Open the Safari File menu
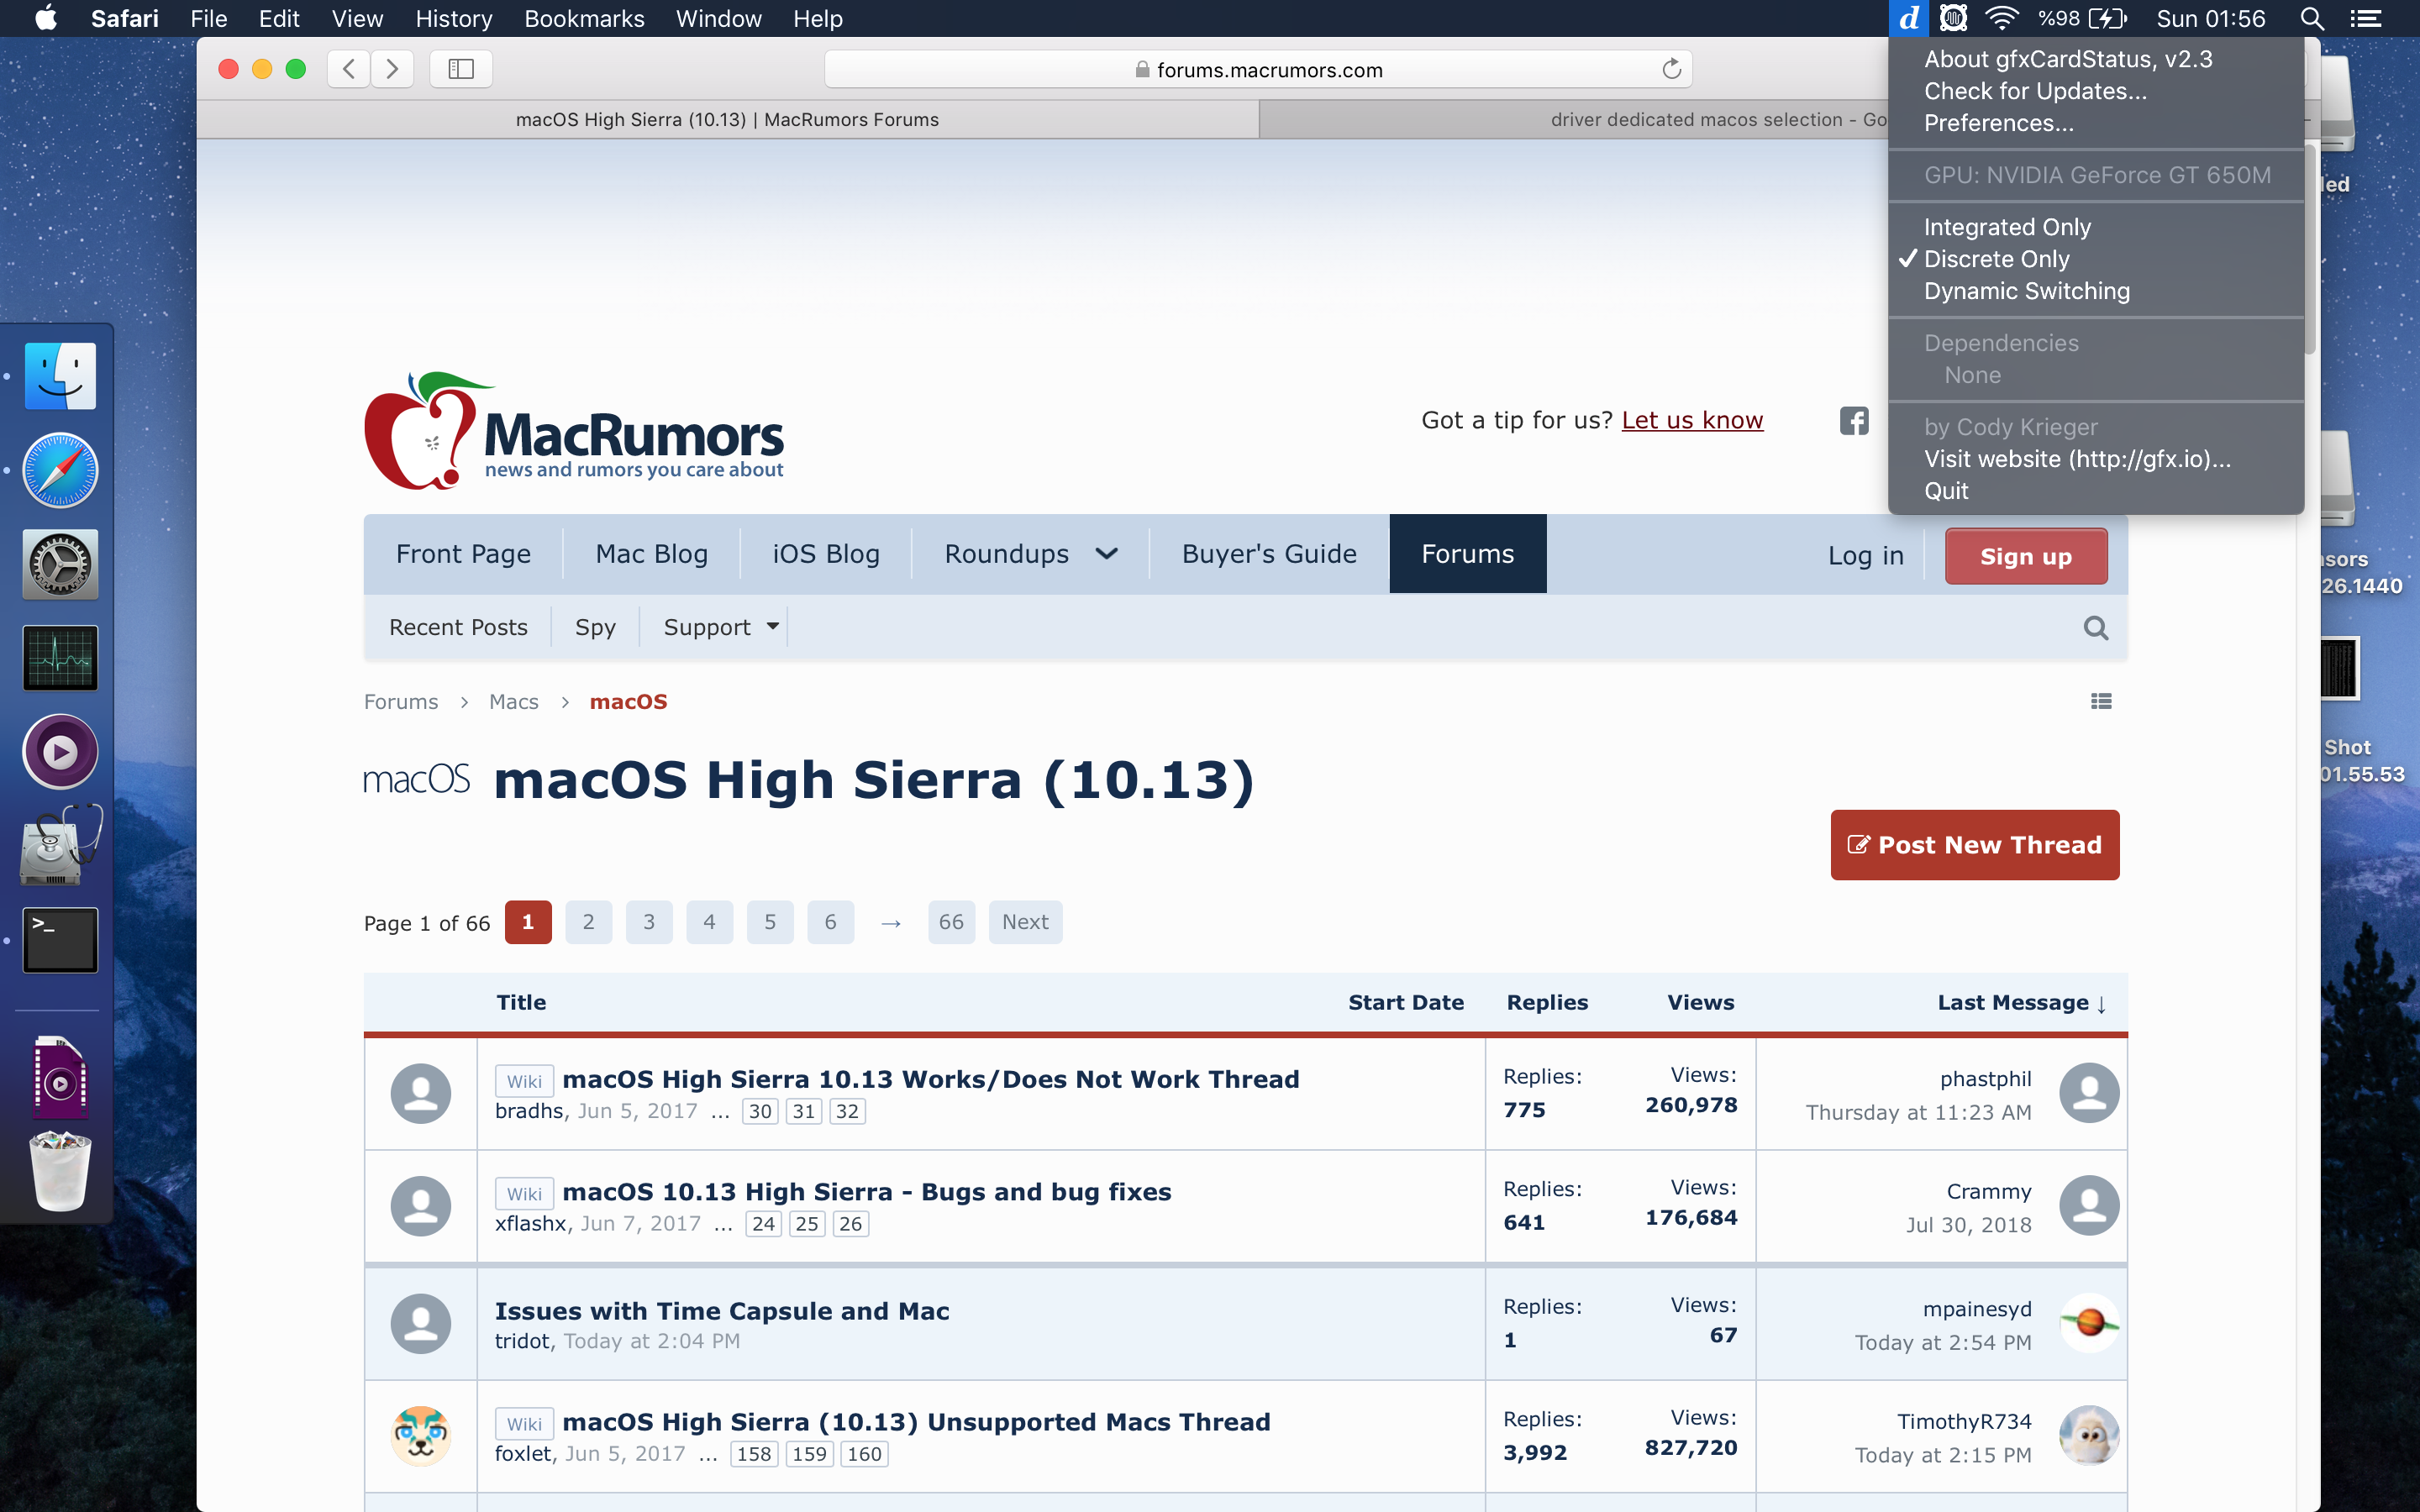Screen dimensions: 2420x1512 208,18
